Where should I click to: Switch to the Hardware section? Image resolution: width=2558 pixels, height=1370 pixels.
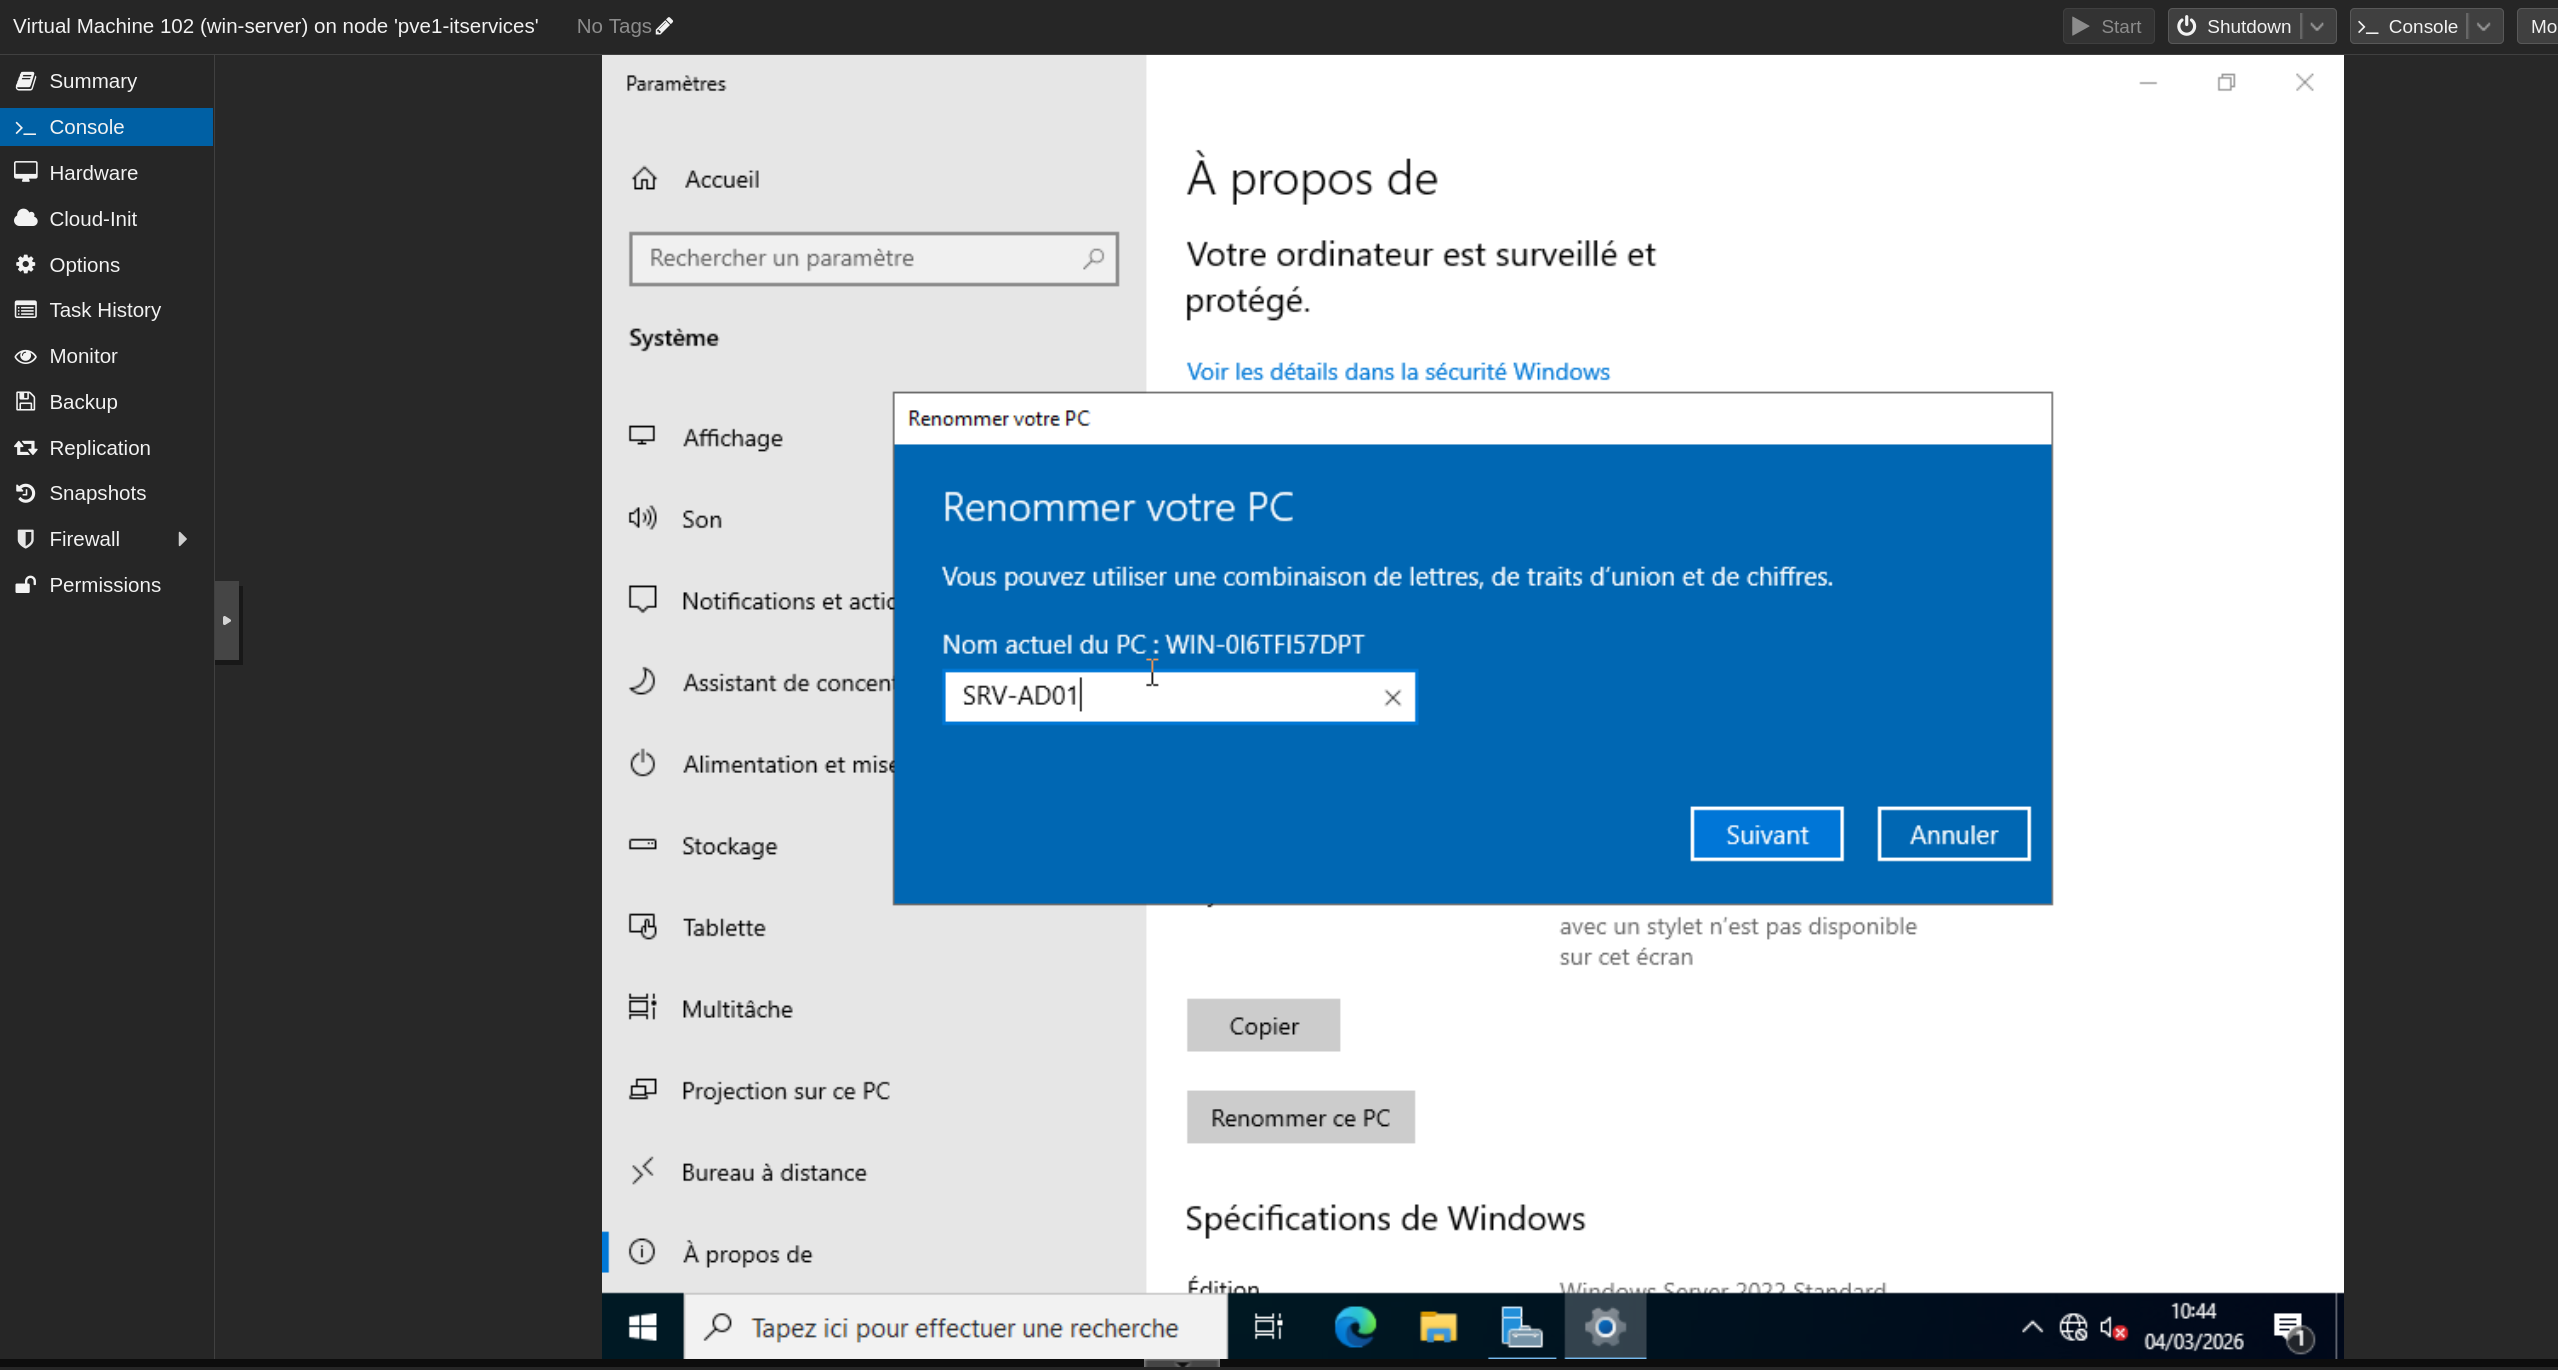coord(93,173)
